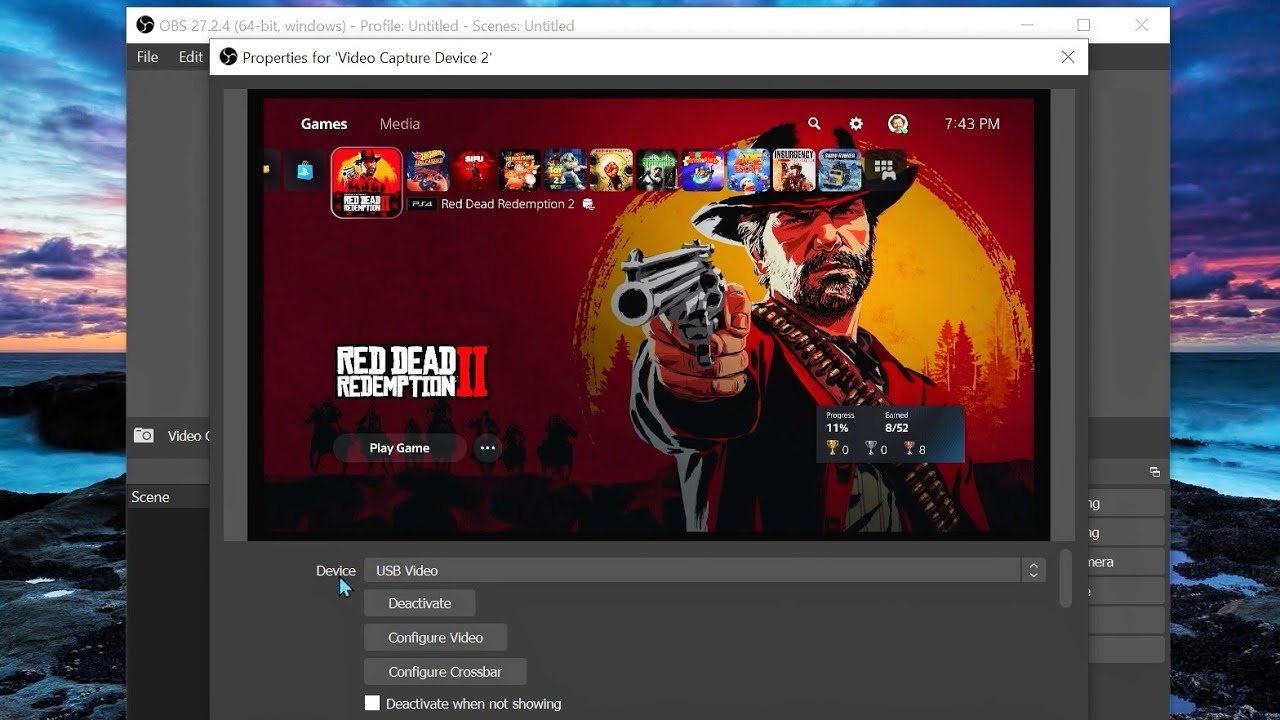This screenshot has width=1280, height=720.
Task: Click the PS4 badge beside the game title
Action: (x=422, y=204)
